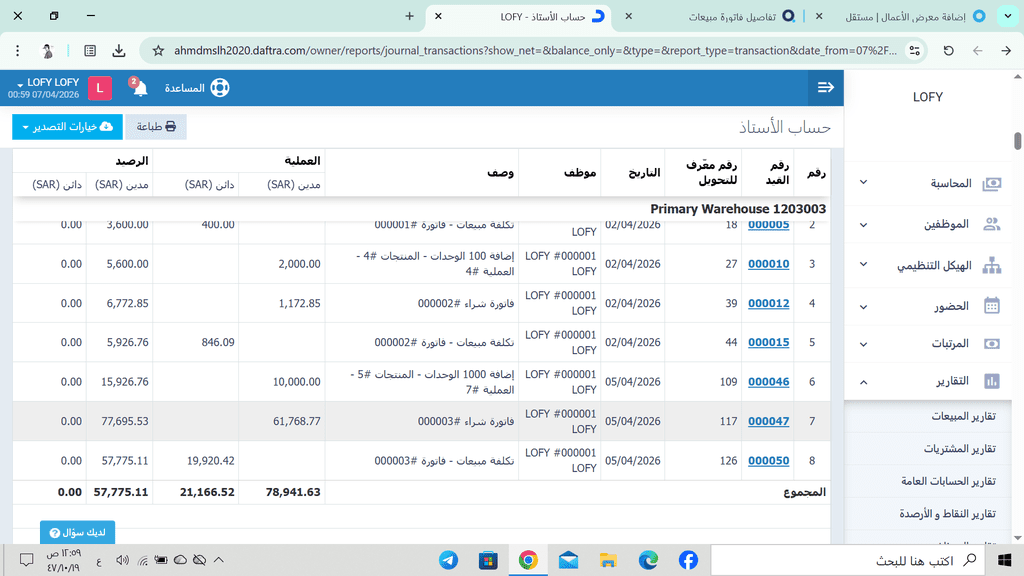Expand المحاسبة accounting sidebar section

(x=932, y=183)
